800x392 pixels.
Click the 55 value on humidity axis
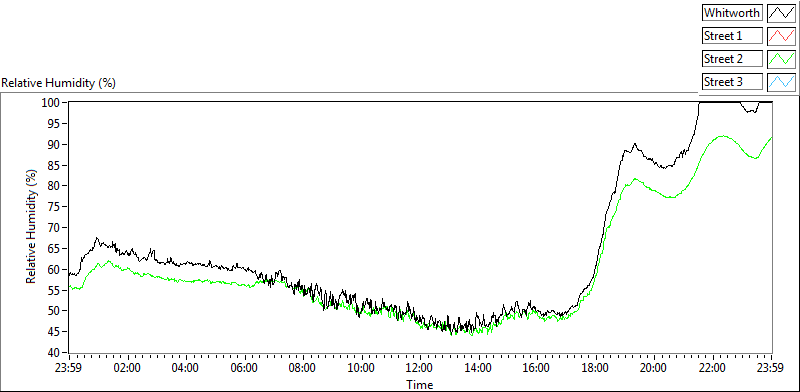[55, 290]
